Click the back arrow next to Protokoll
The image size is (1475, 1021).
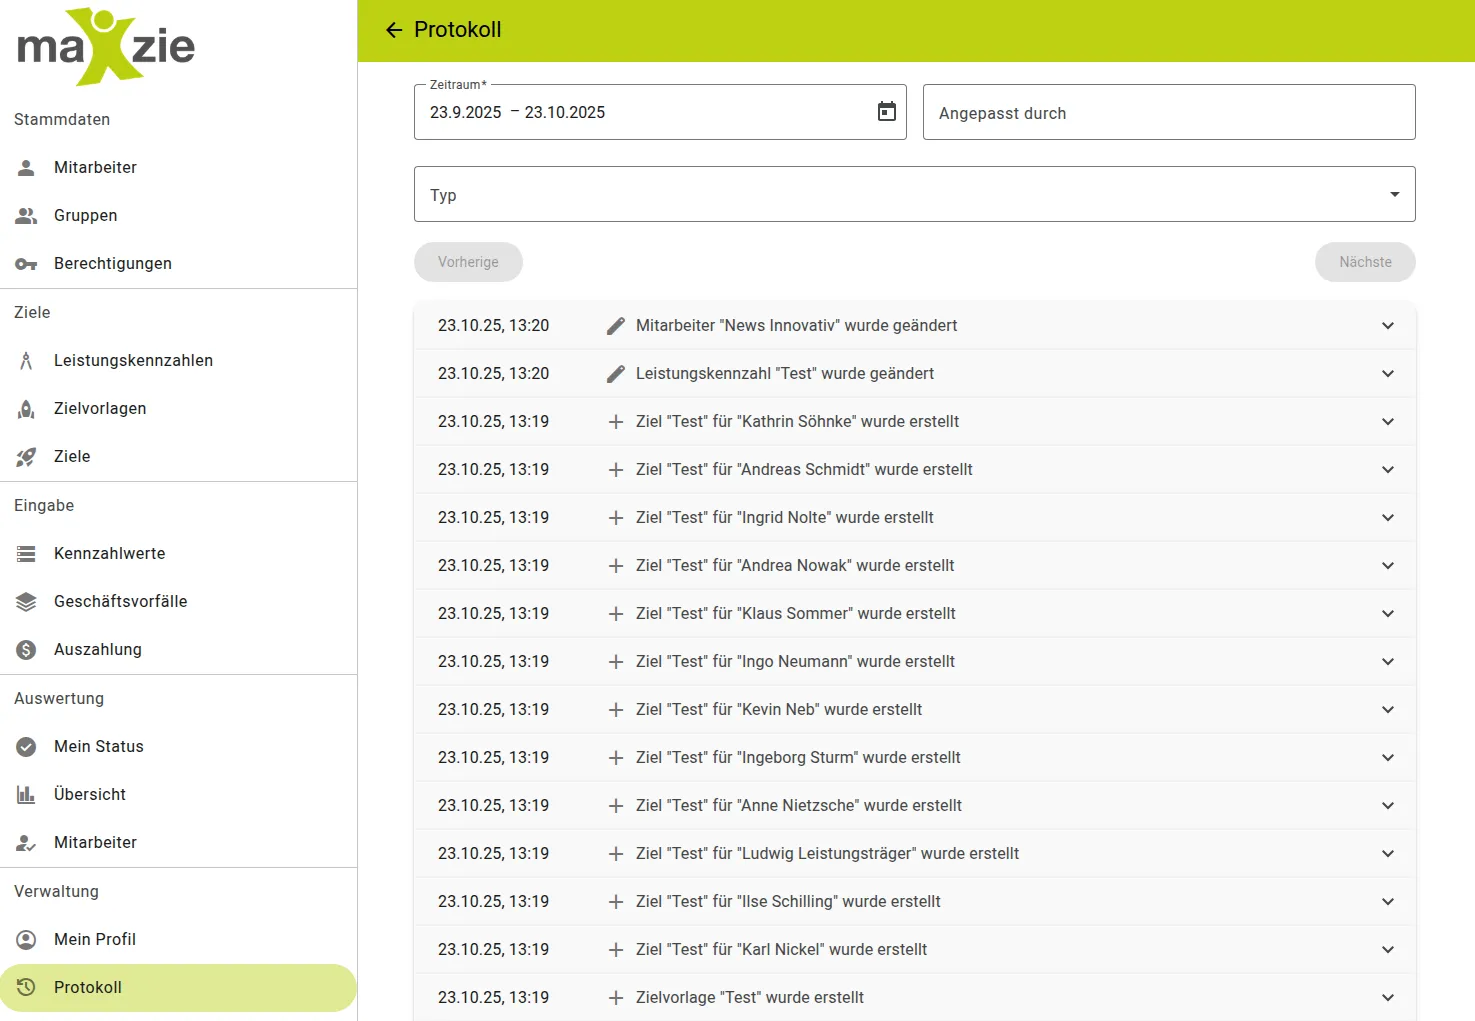(x=393, y=30)
